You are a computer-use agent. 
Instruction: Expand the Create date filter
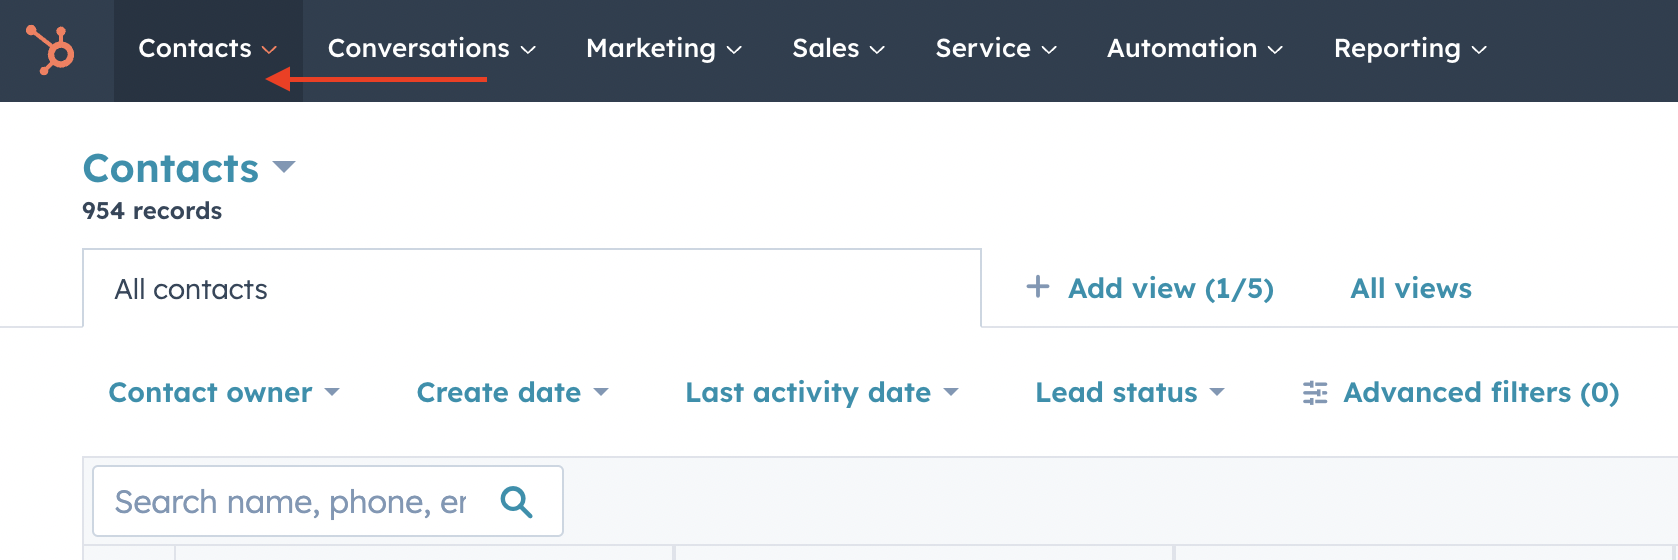pyautogui.click(x=512, y=393)
